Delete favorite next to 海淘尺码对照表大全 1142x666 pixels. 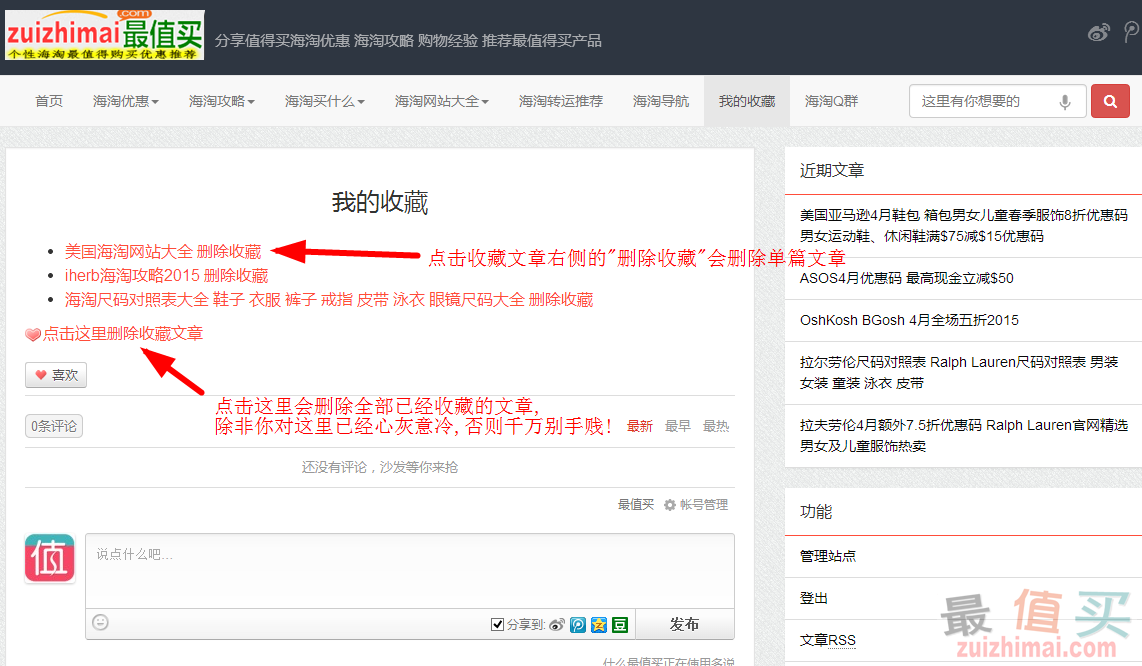point(561,300)
